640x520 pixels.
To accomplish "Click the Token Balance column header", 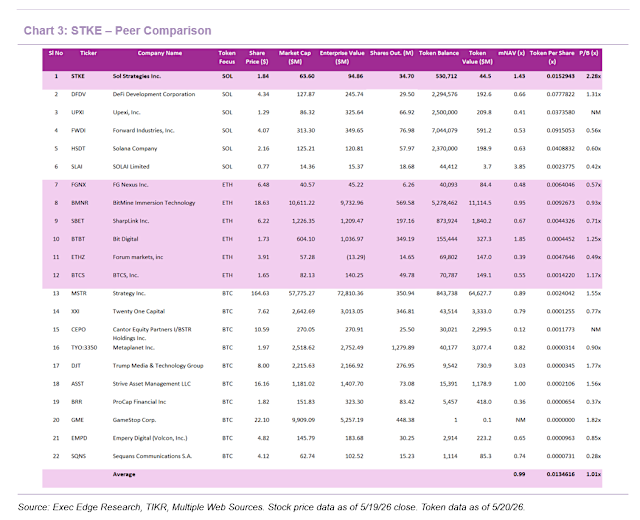I will (439, 53).
